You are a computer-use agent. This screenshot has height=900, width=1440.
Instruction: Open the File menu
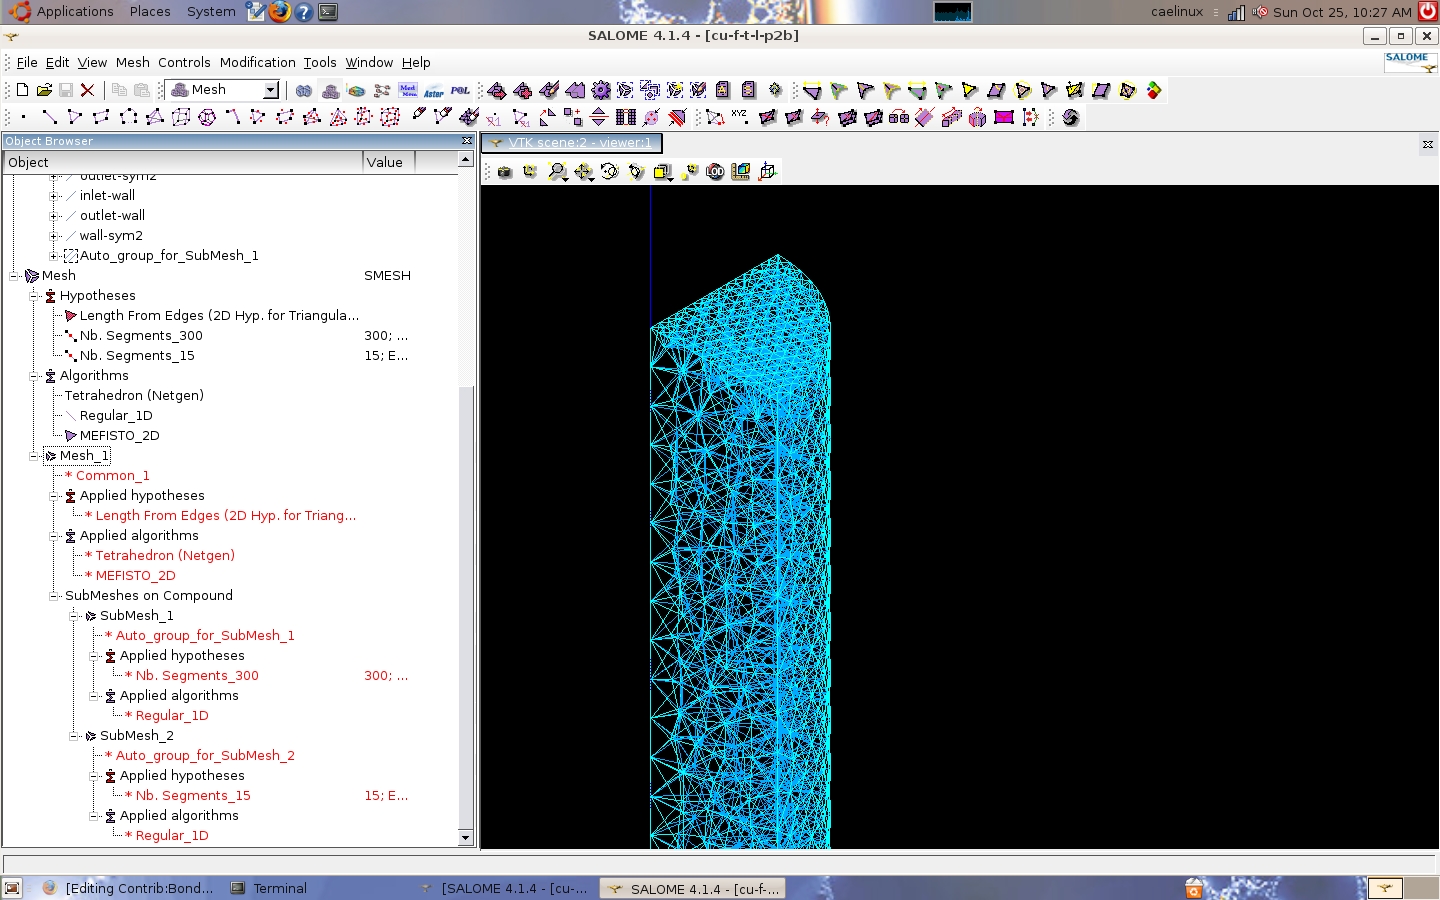pos(27,62)
